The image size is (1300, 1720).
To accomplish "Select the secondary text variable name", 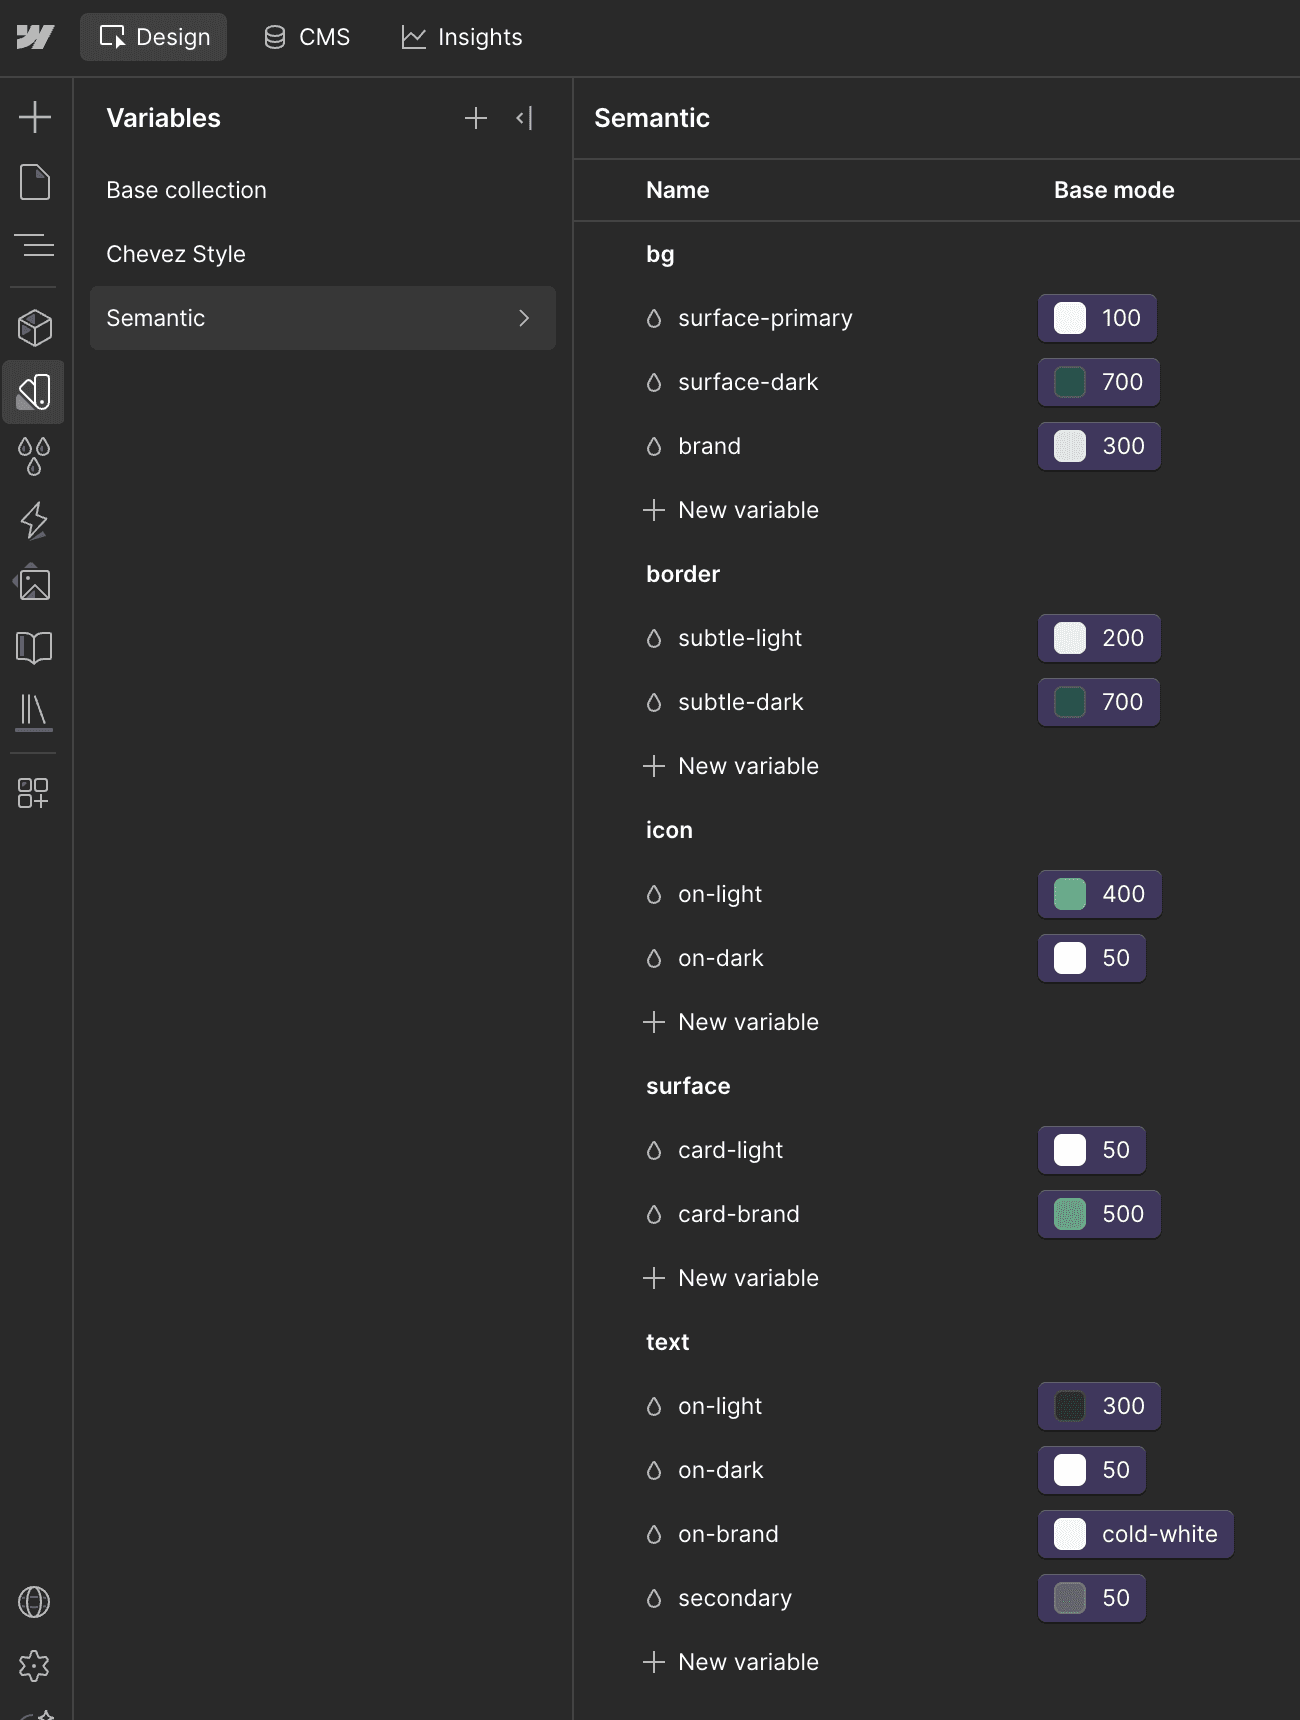I will [735, 1598].
